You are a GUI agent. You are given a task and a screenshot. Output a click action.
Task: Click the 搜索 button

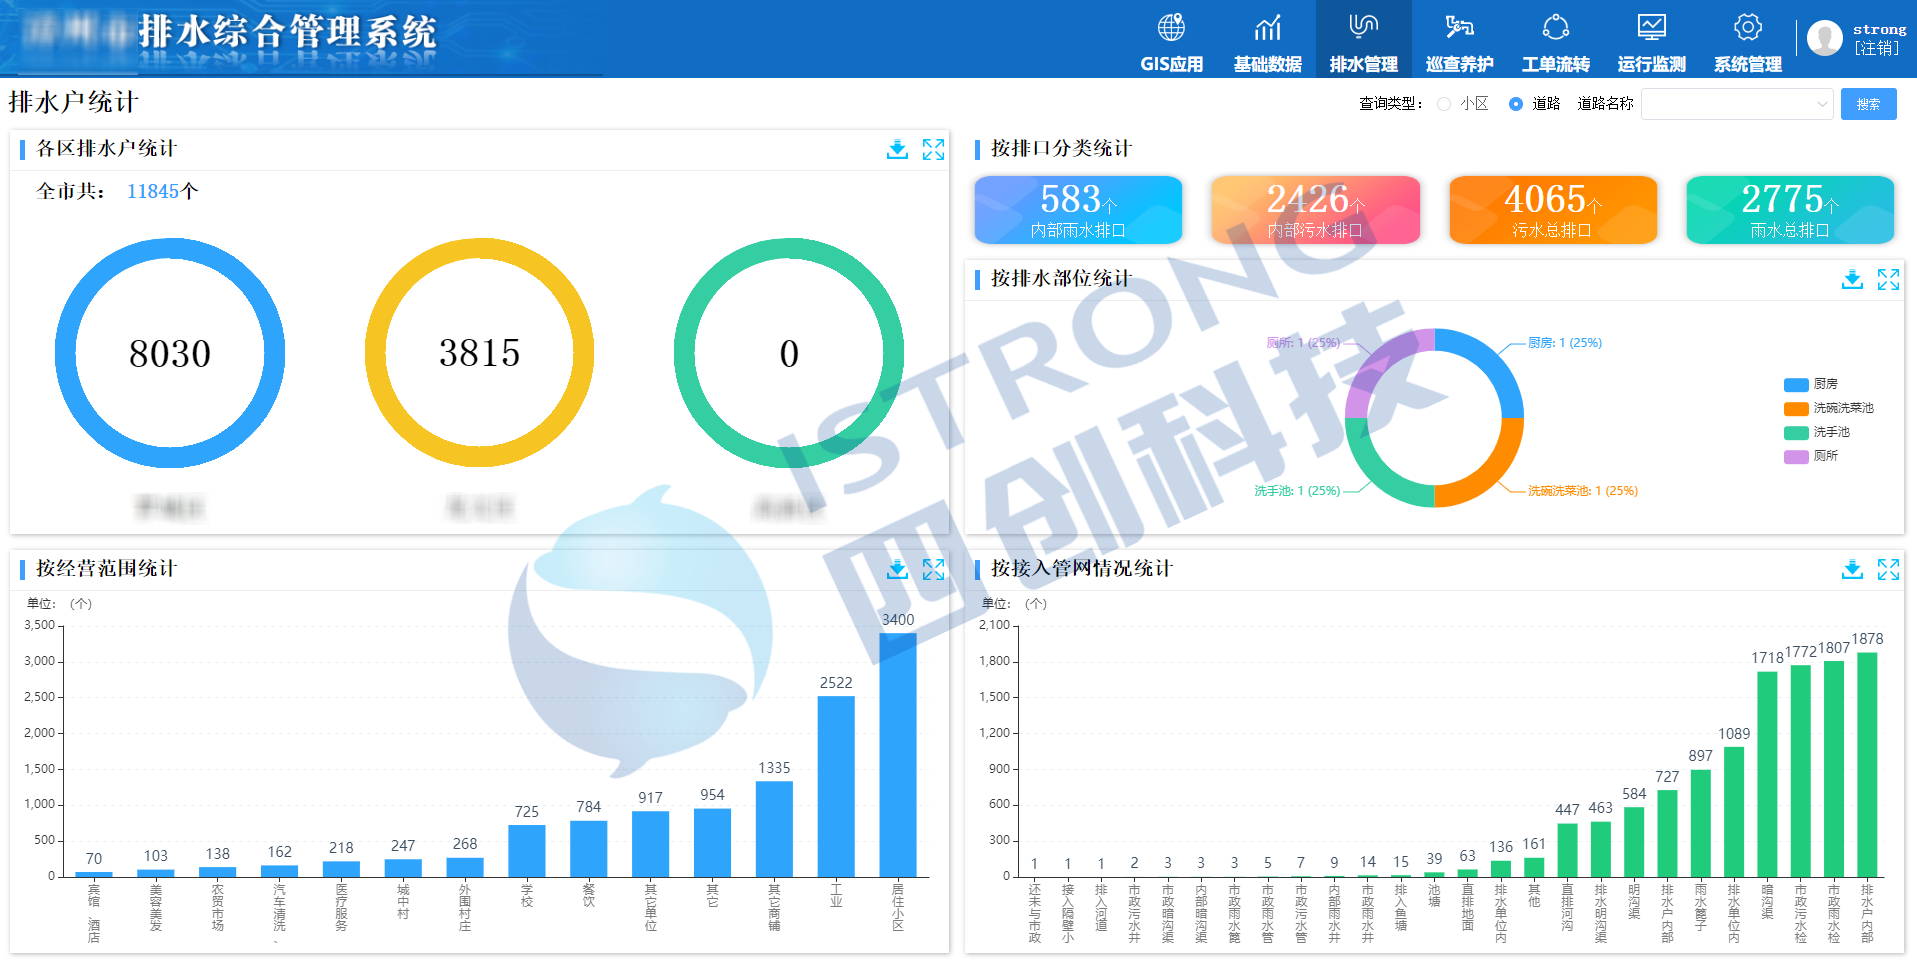point(1868,104)
